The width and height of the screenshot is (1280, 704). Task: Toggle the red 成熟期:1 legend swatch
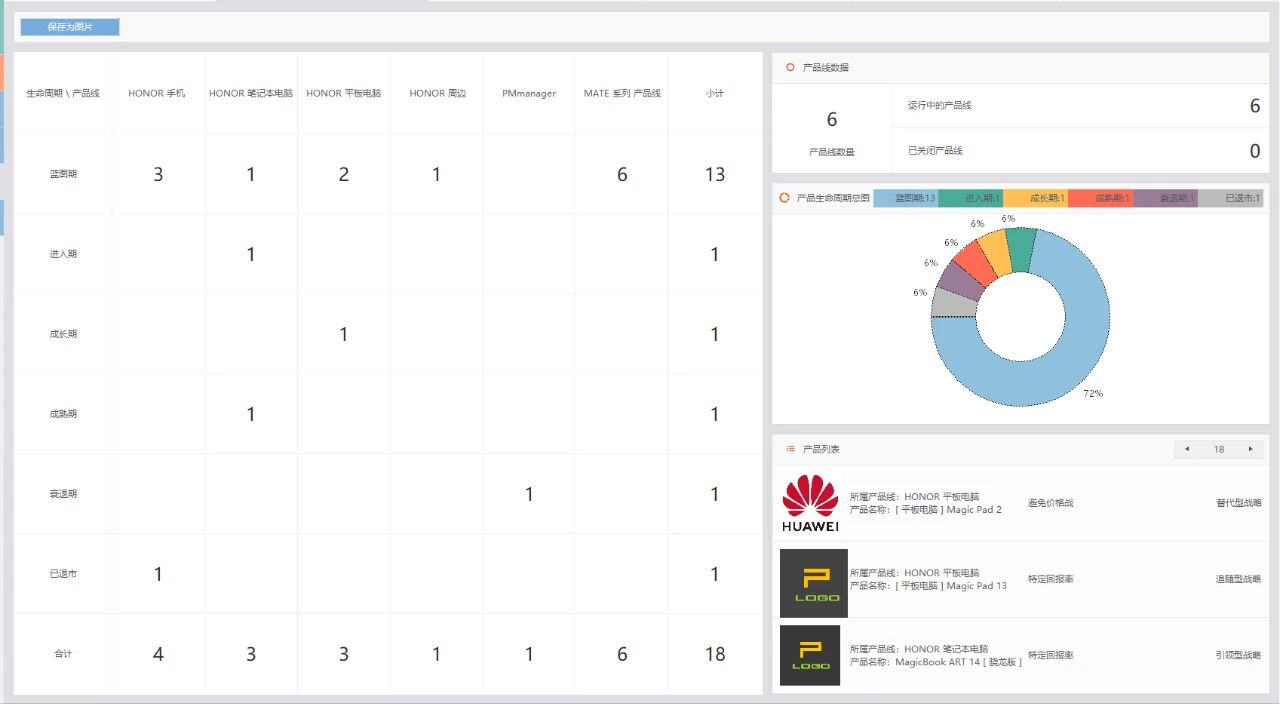tap(1100, 198)
